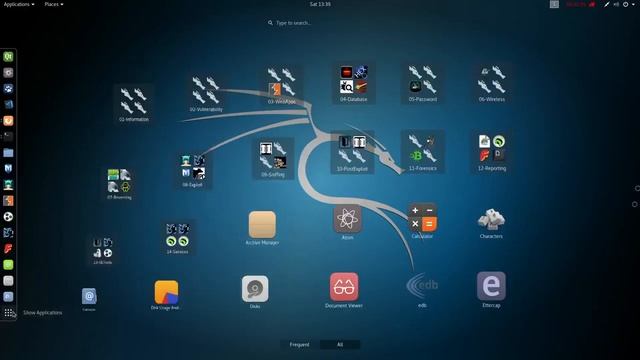
Task: Open the 13 Social Engineering tools folder
Action: [x=102, y=250]
